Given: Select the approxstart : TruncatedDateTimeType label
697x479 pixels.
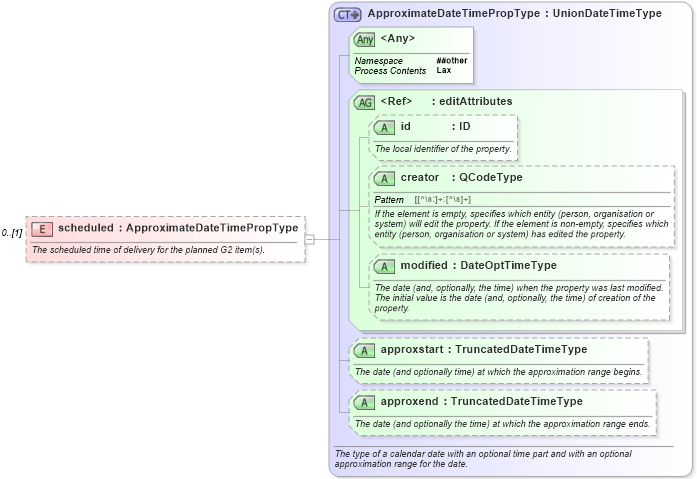Looking at the screenshot, I should [x=484, y=349].
